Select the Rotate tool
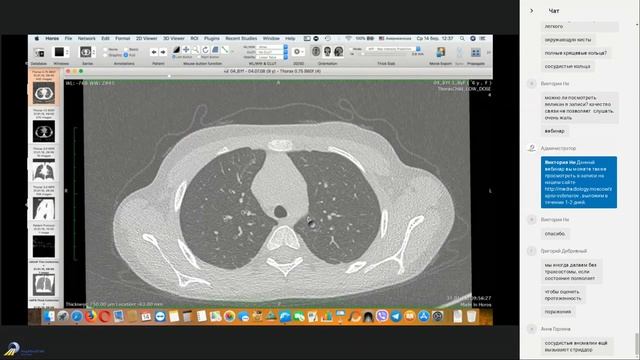Viewport: 640px width, 360px height. tap(205, 50)
